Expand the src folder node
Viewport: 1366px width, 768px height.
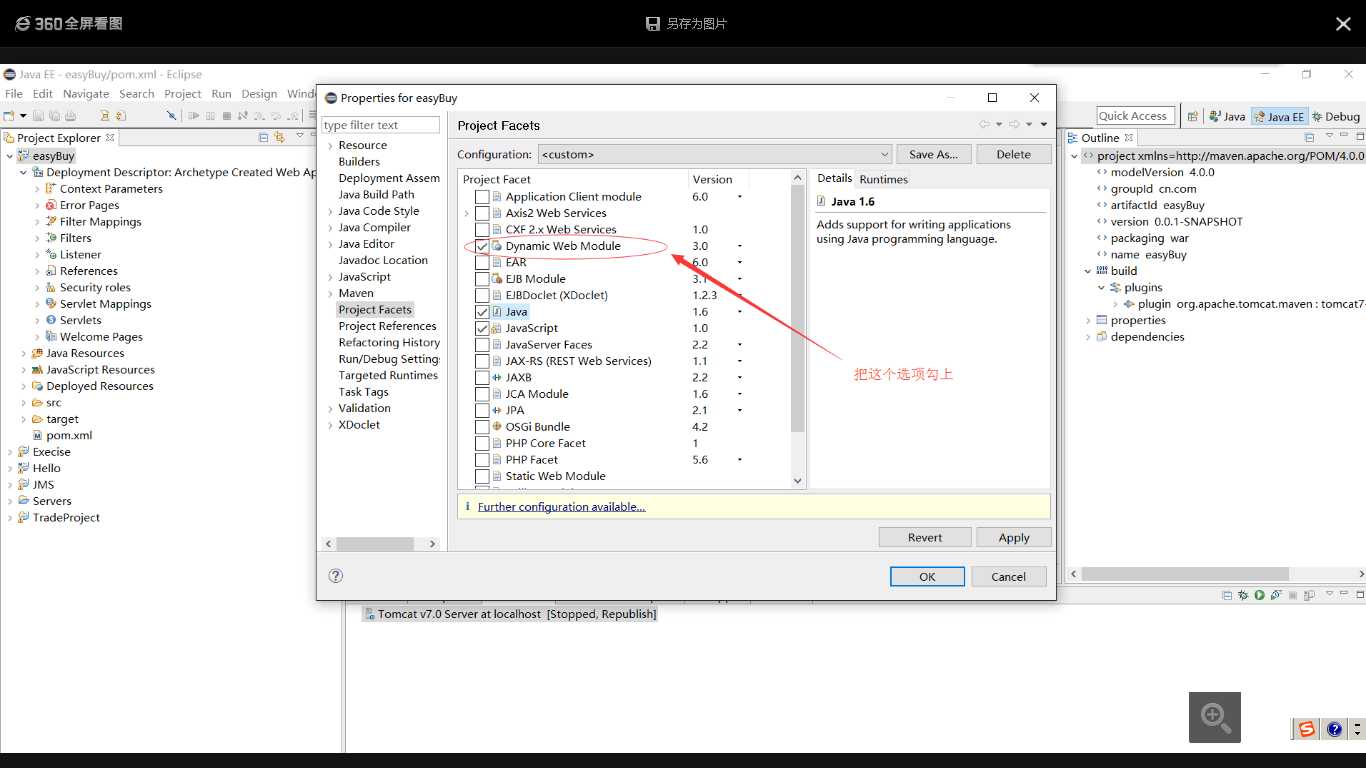23,403
